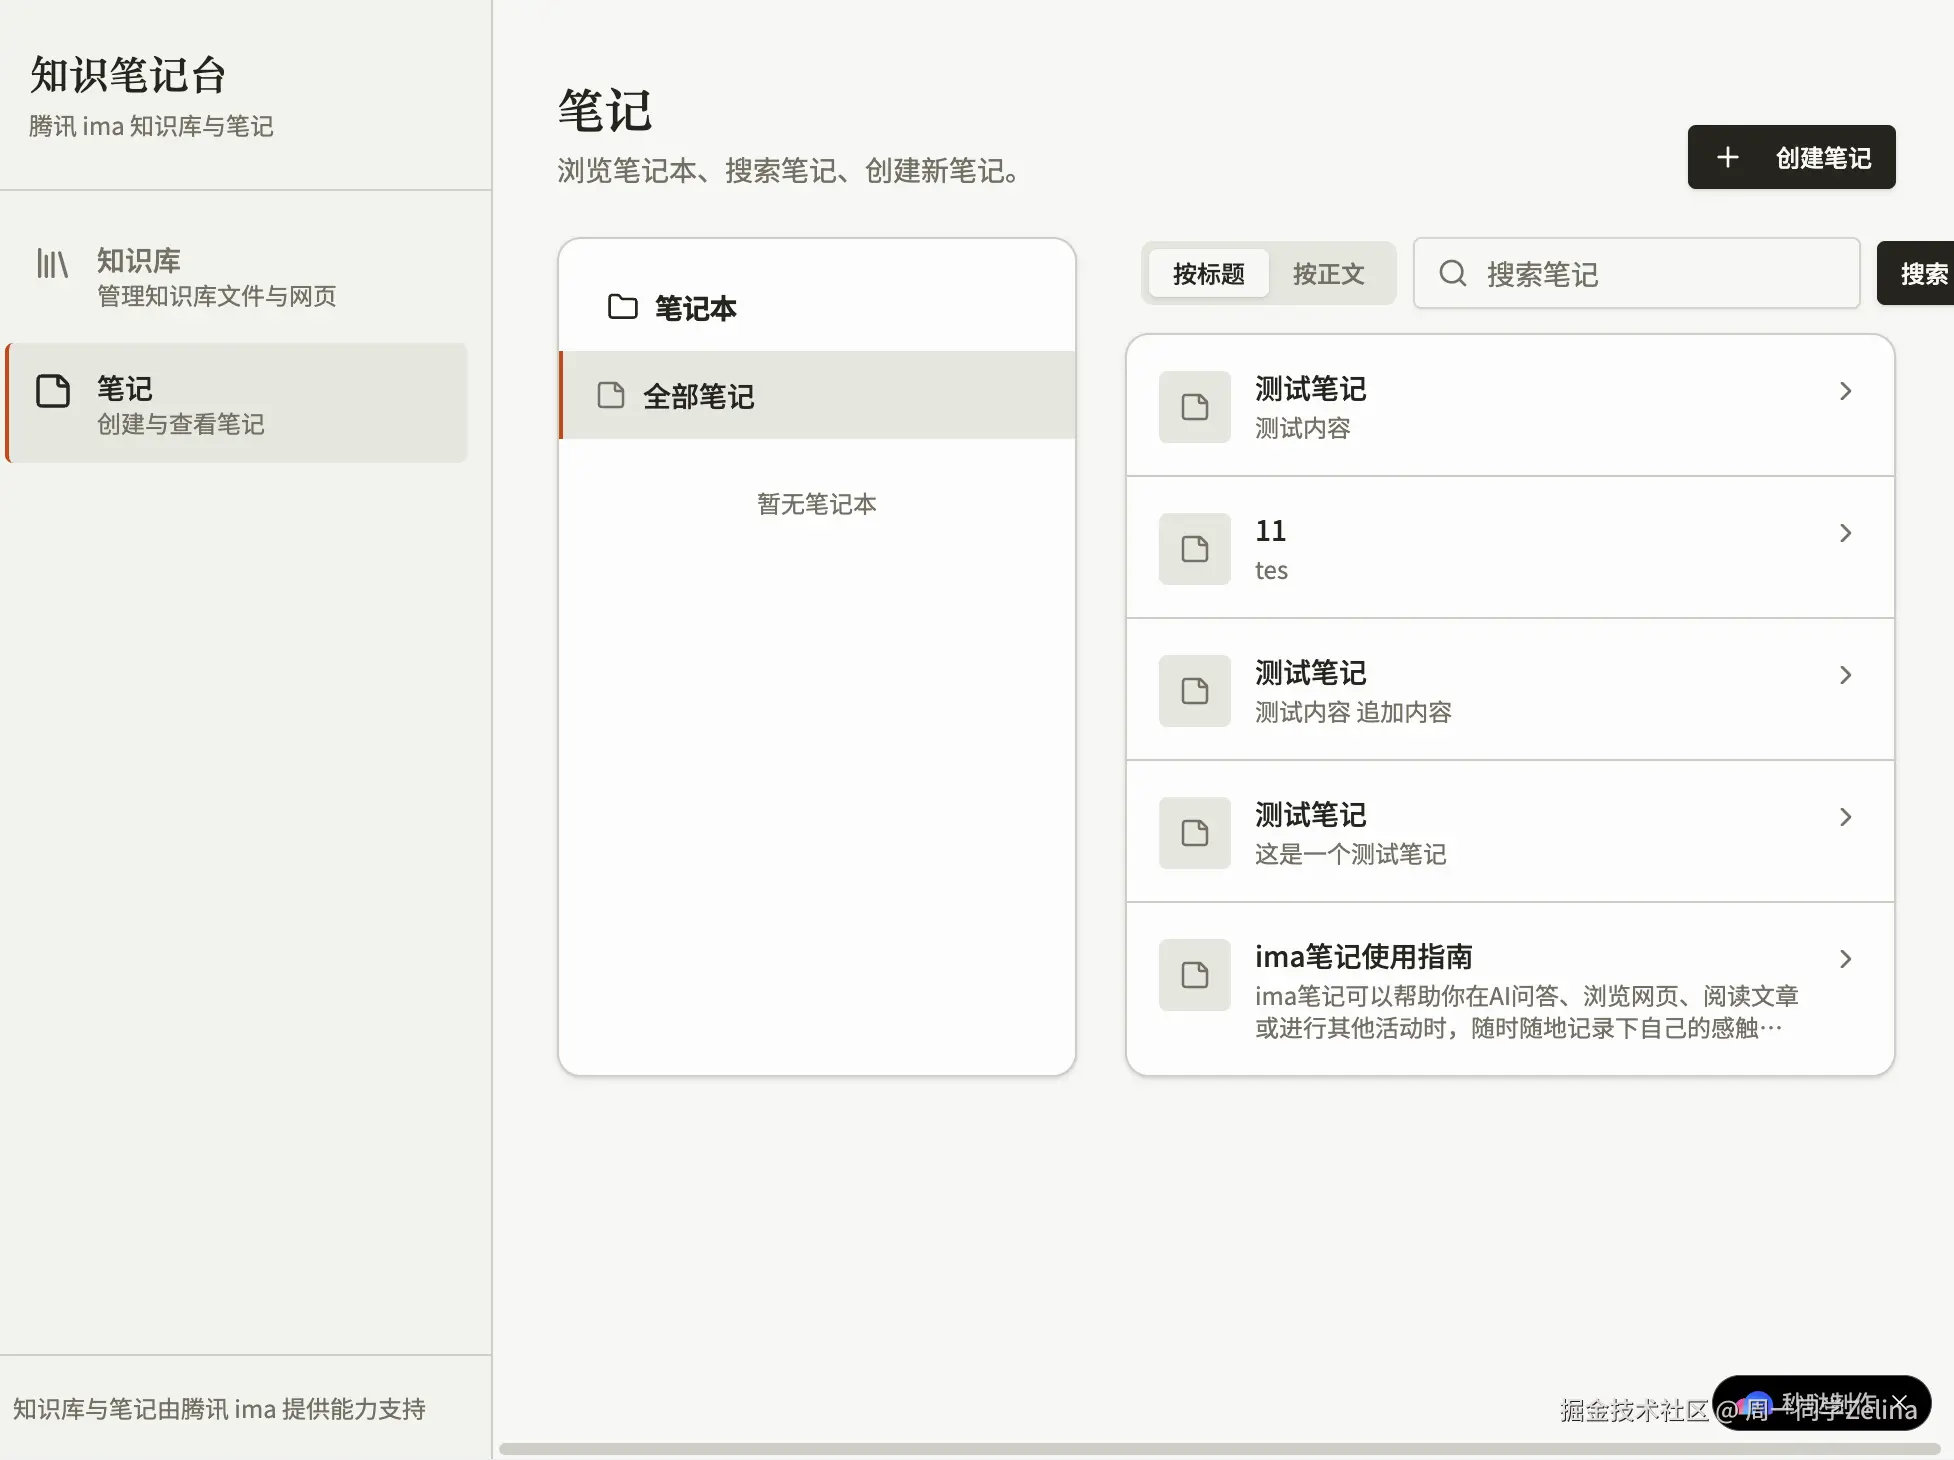Focus the 搜索笔记 input field

(x=1636, y=273)
